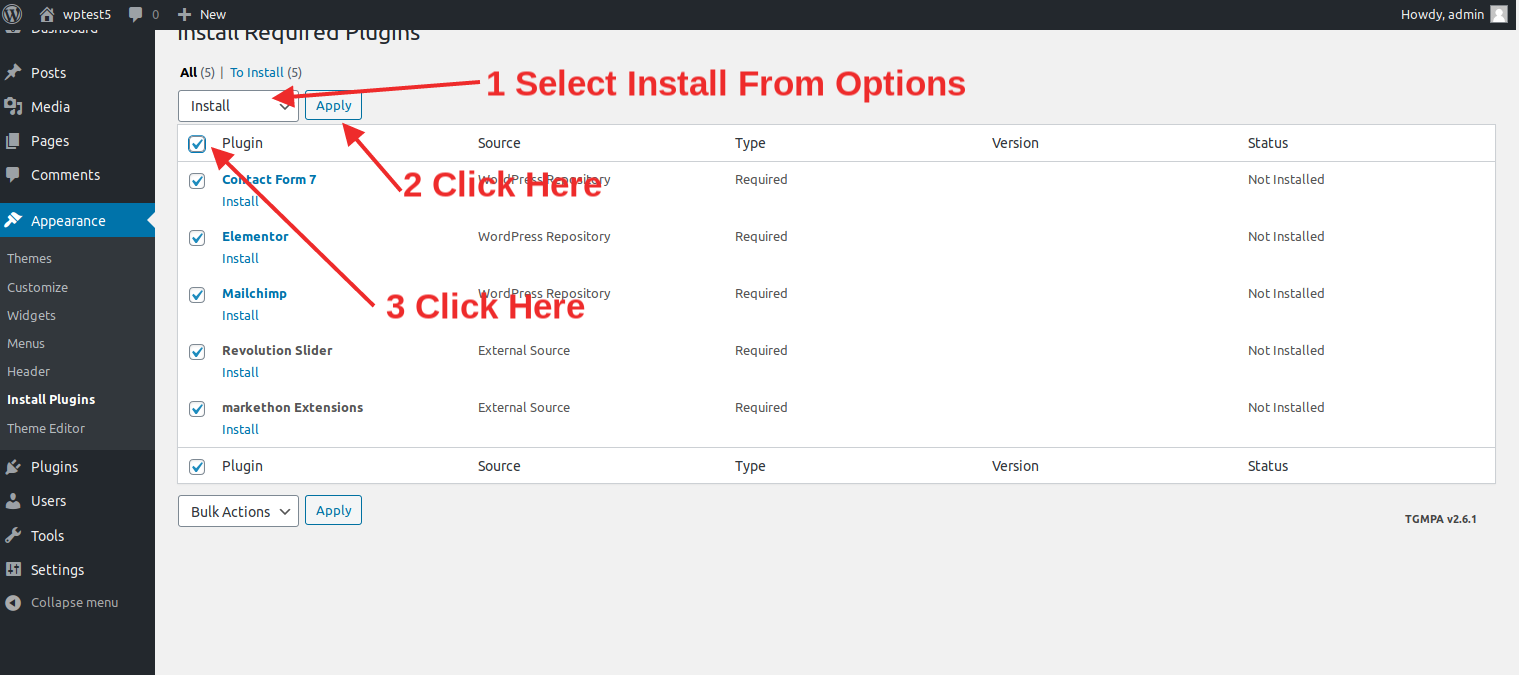Viewport: 1519px width, 675px height.
Task: Toggle the select-all checkbox in table header
Action: pyautogui.click(x=197, y=144)
